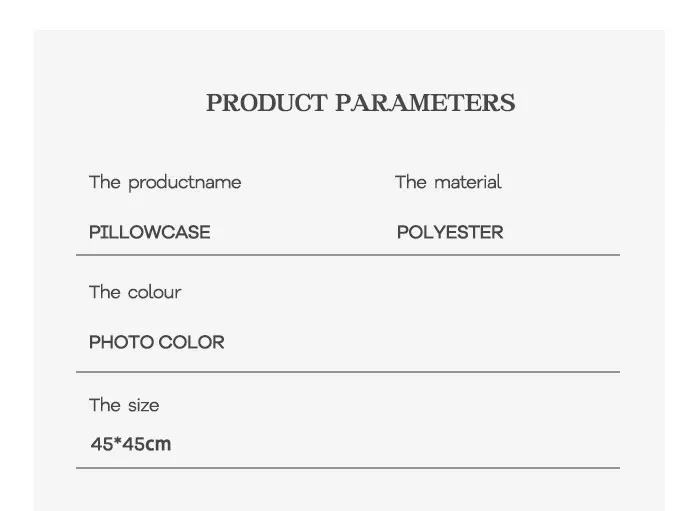Screen dimensions: 700x511
Task: Click the "The material" label
Action: coord(448,182)
